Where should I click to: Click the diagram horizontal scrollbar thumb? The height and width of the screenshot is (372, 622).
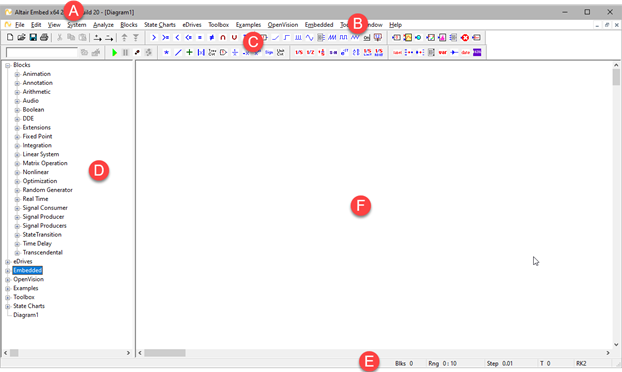pos(165,353)
